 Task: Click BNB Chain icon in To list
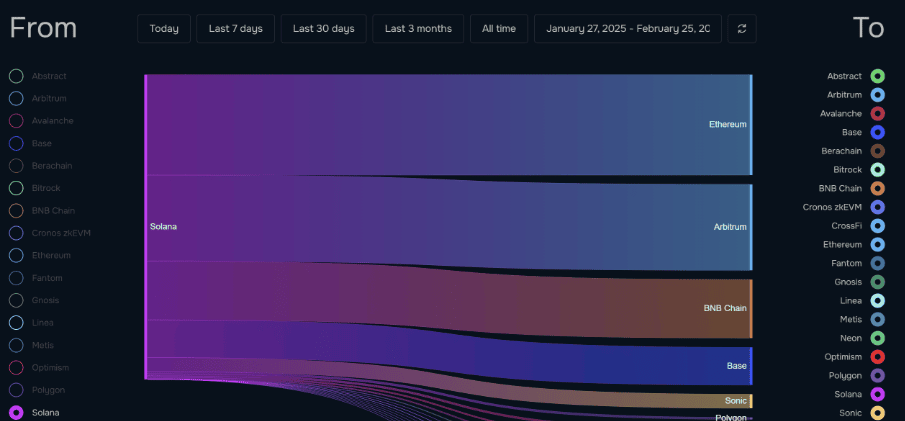point(877,188)
